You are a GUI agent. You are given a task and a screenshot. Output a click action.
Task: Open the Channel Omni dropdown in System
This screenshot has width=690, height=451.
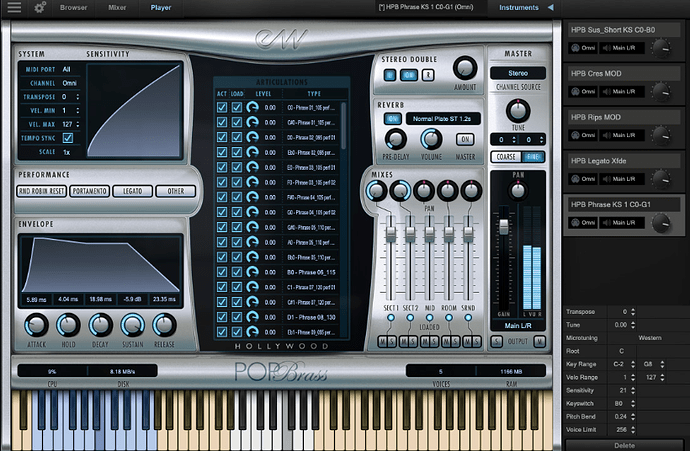coord(70,83)
